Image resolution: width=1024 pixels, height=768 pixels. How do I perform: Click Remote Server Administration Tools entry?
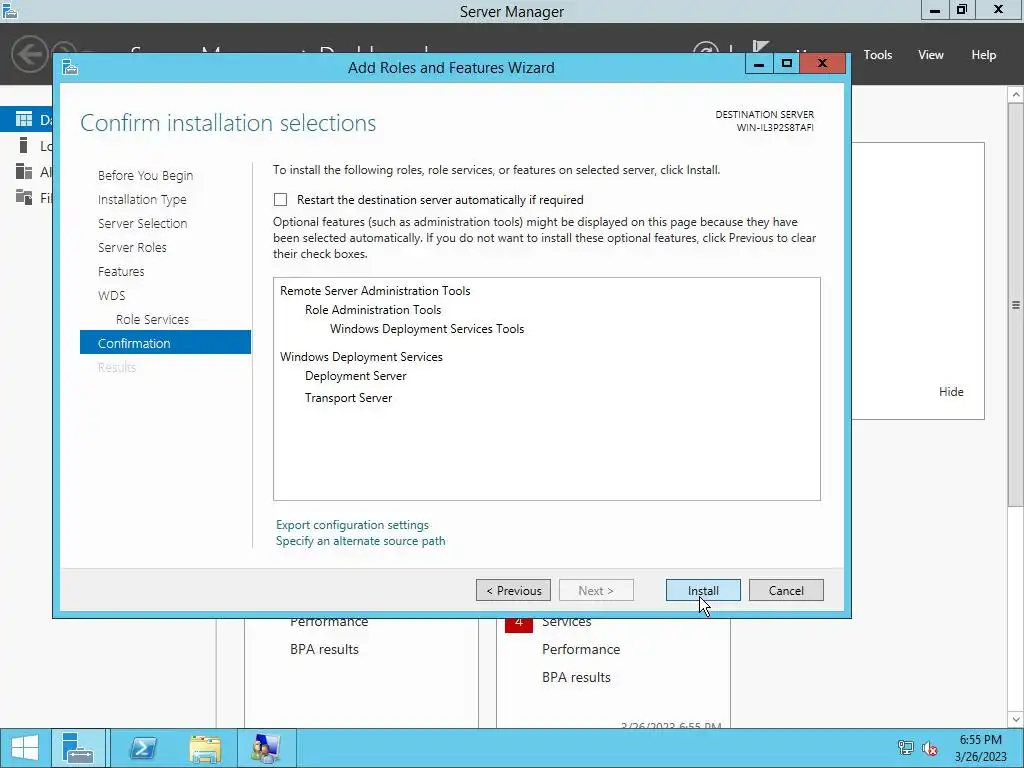click(375, 291)
